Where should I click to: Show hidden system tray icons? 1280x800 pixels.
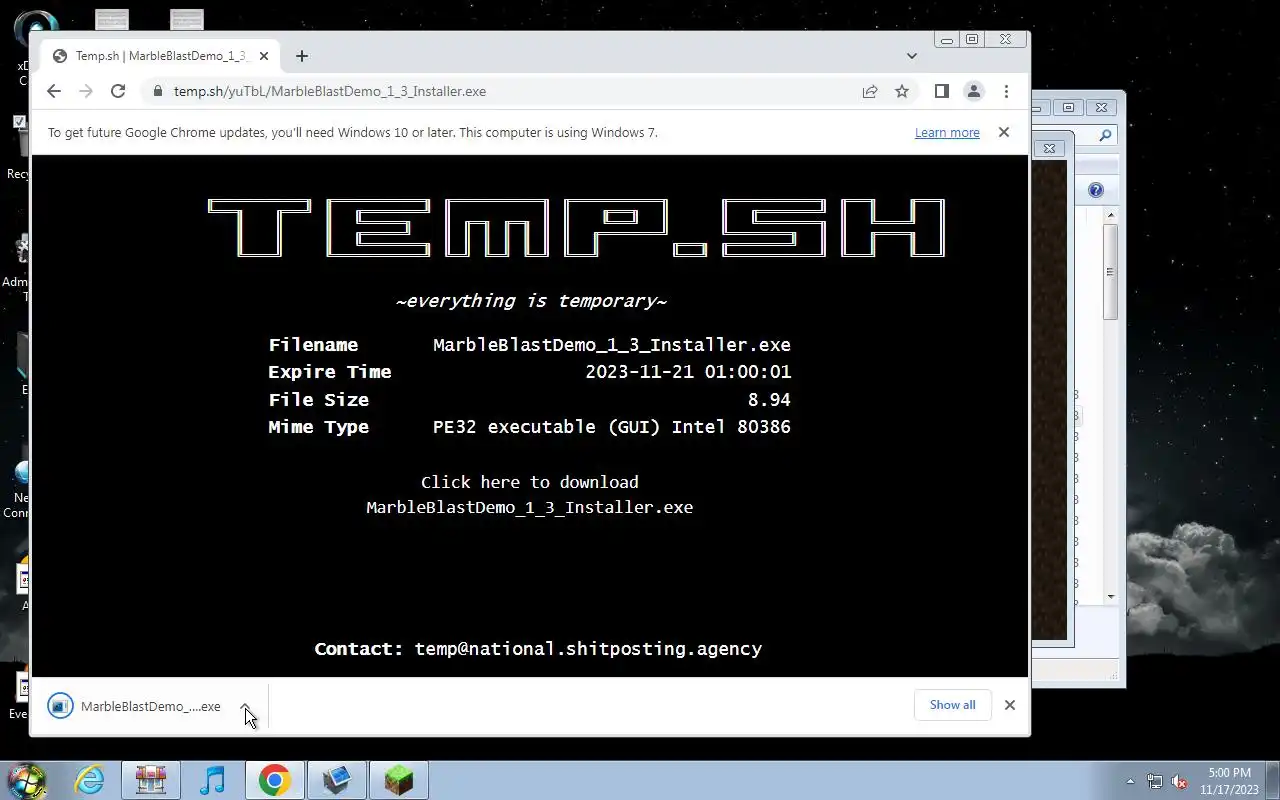(1131, 781)
